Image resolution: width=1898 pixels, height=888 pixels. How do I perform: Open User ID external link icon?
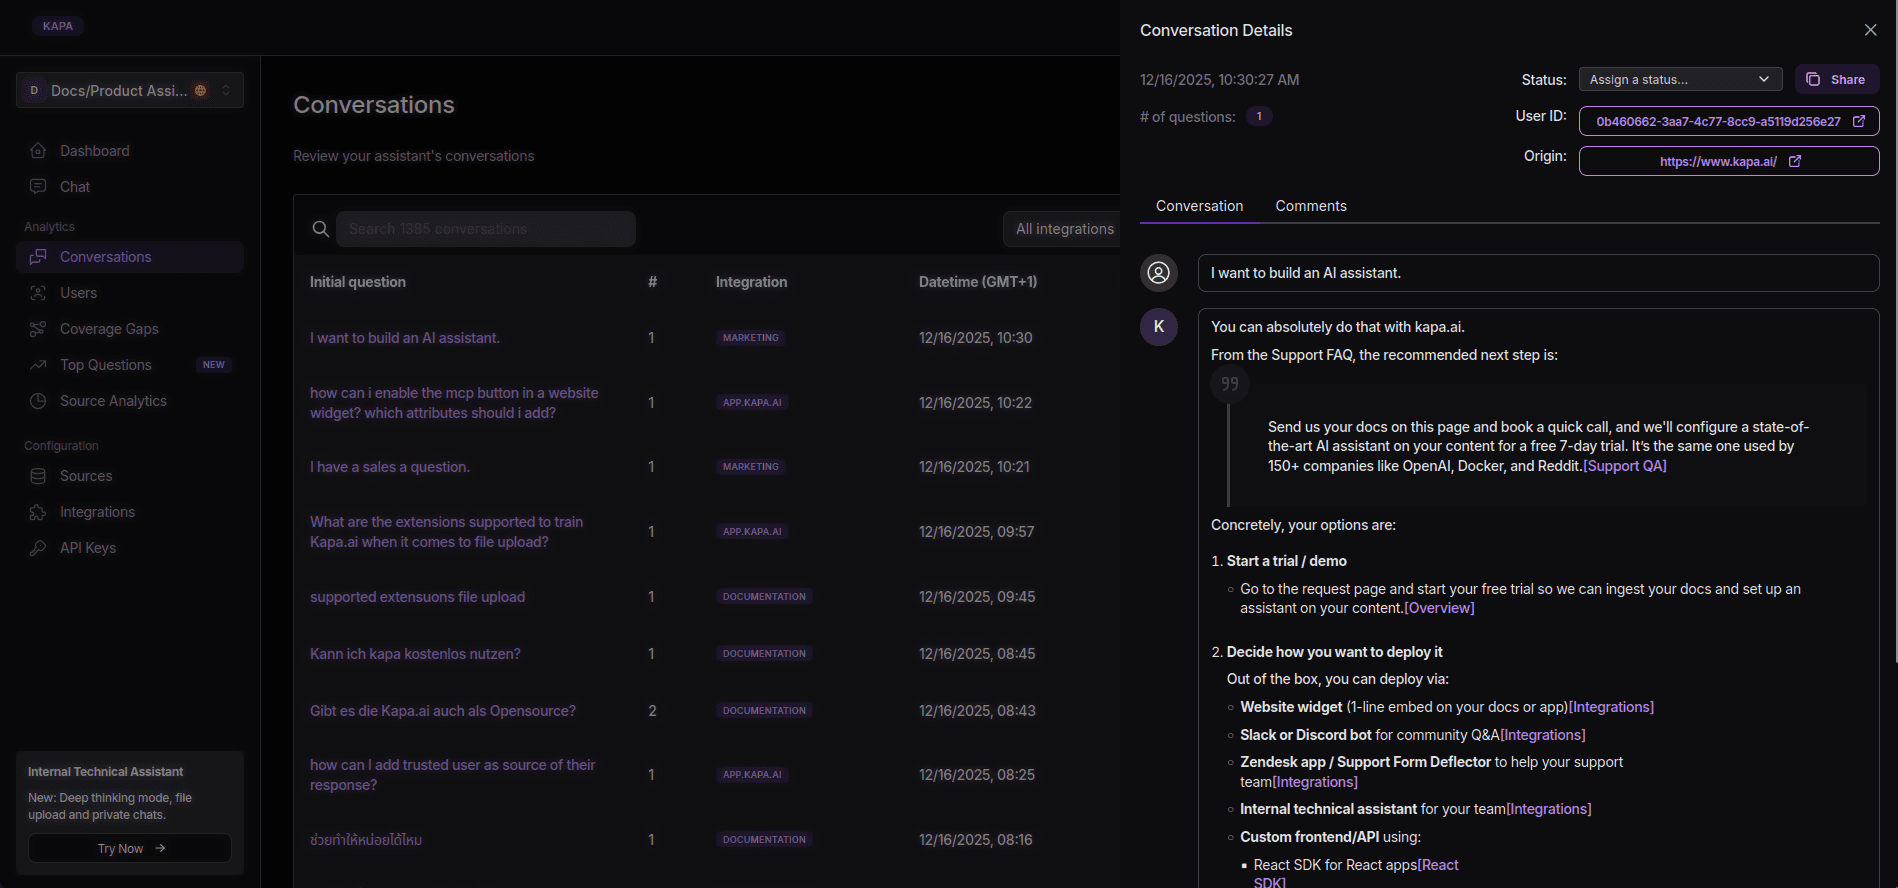click(1859, 121)
